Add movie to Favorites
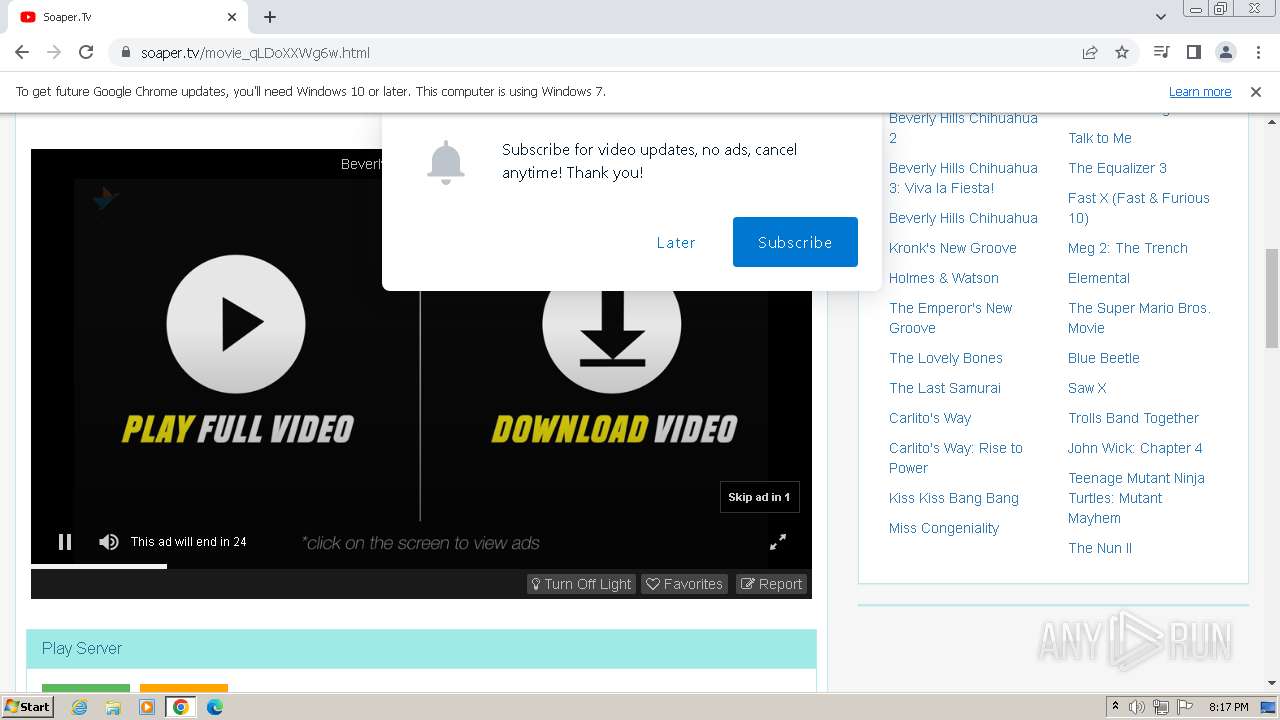Screen dimensions: 1280x720 pos(684,584)
